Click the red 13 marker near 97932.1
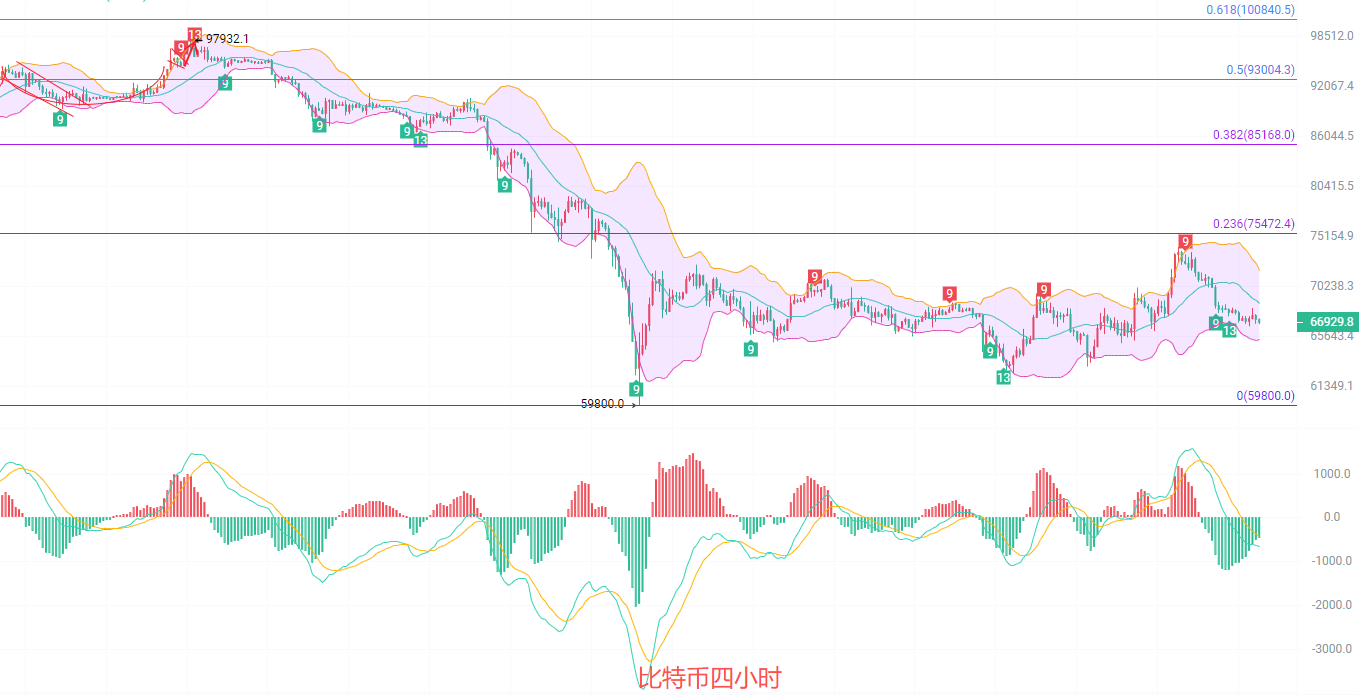This screenshot has width=1359, height=697. tap(194, 35)
